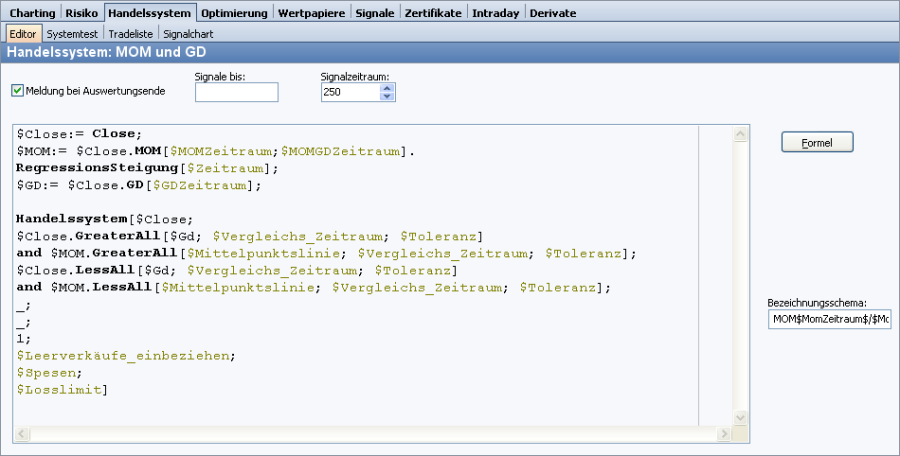Screen dimensions: 900x456
Task: Click the Signale bis input field
Action: tap(236, 92)
